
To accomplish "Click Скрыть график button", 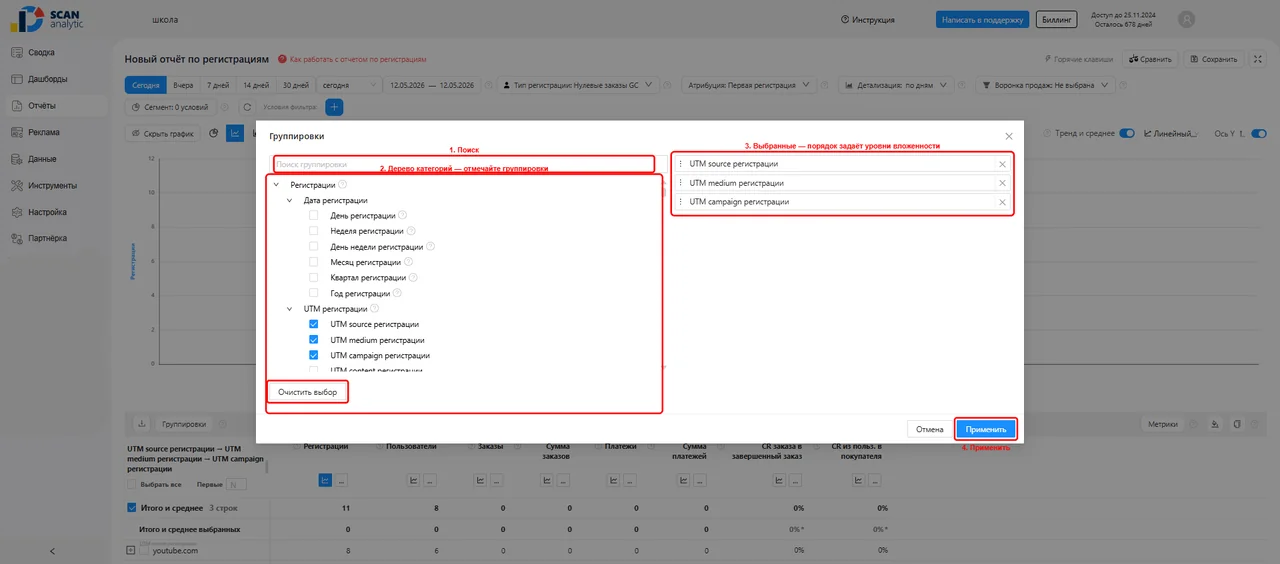I will click(x=162, y=133).
